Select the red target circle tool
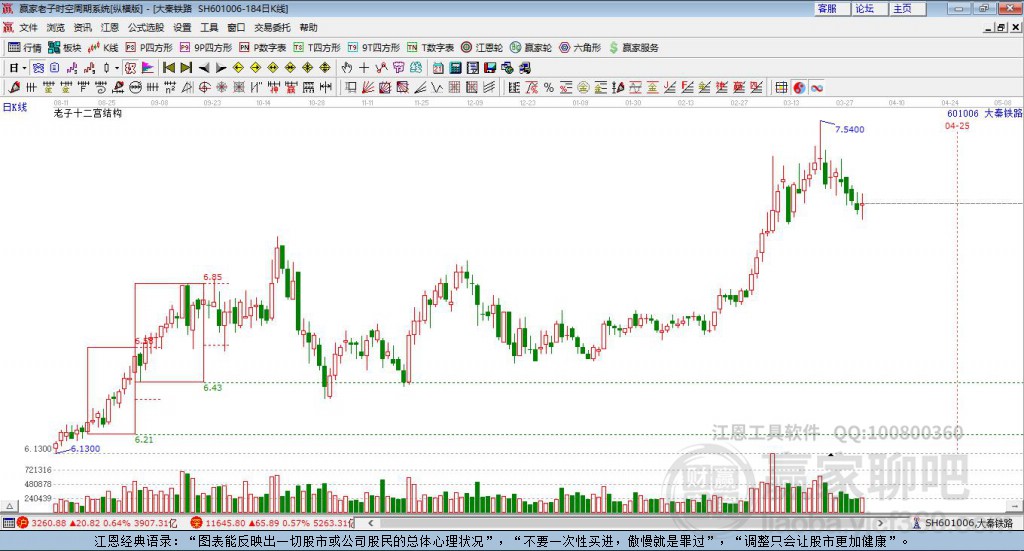Screen dimensions: 1024x551 [x=204, y=87]
